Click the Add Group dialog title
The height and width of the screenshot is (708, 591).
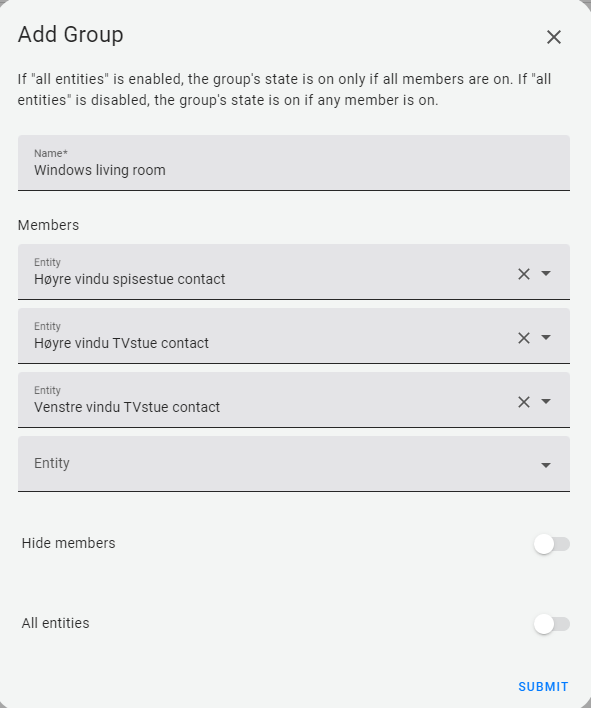(x=70, y=35)
